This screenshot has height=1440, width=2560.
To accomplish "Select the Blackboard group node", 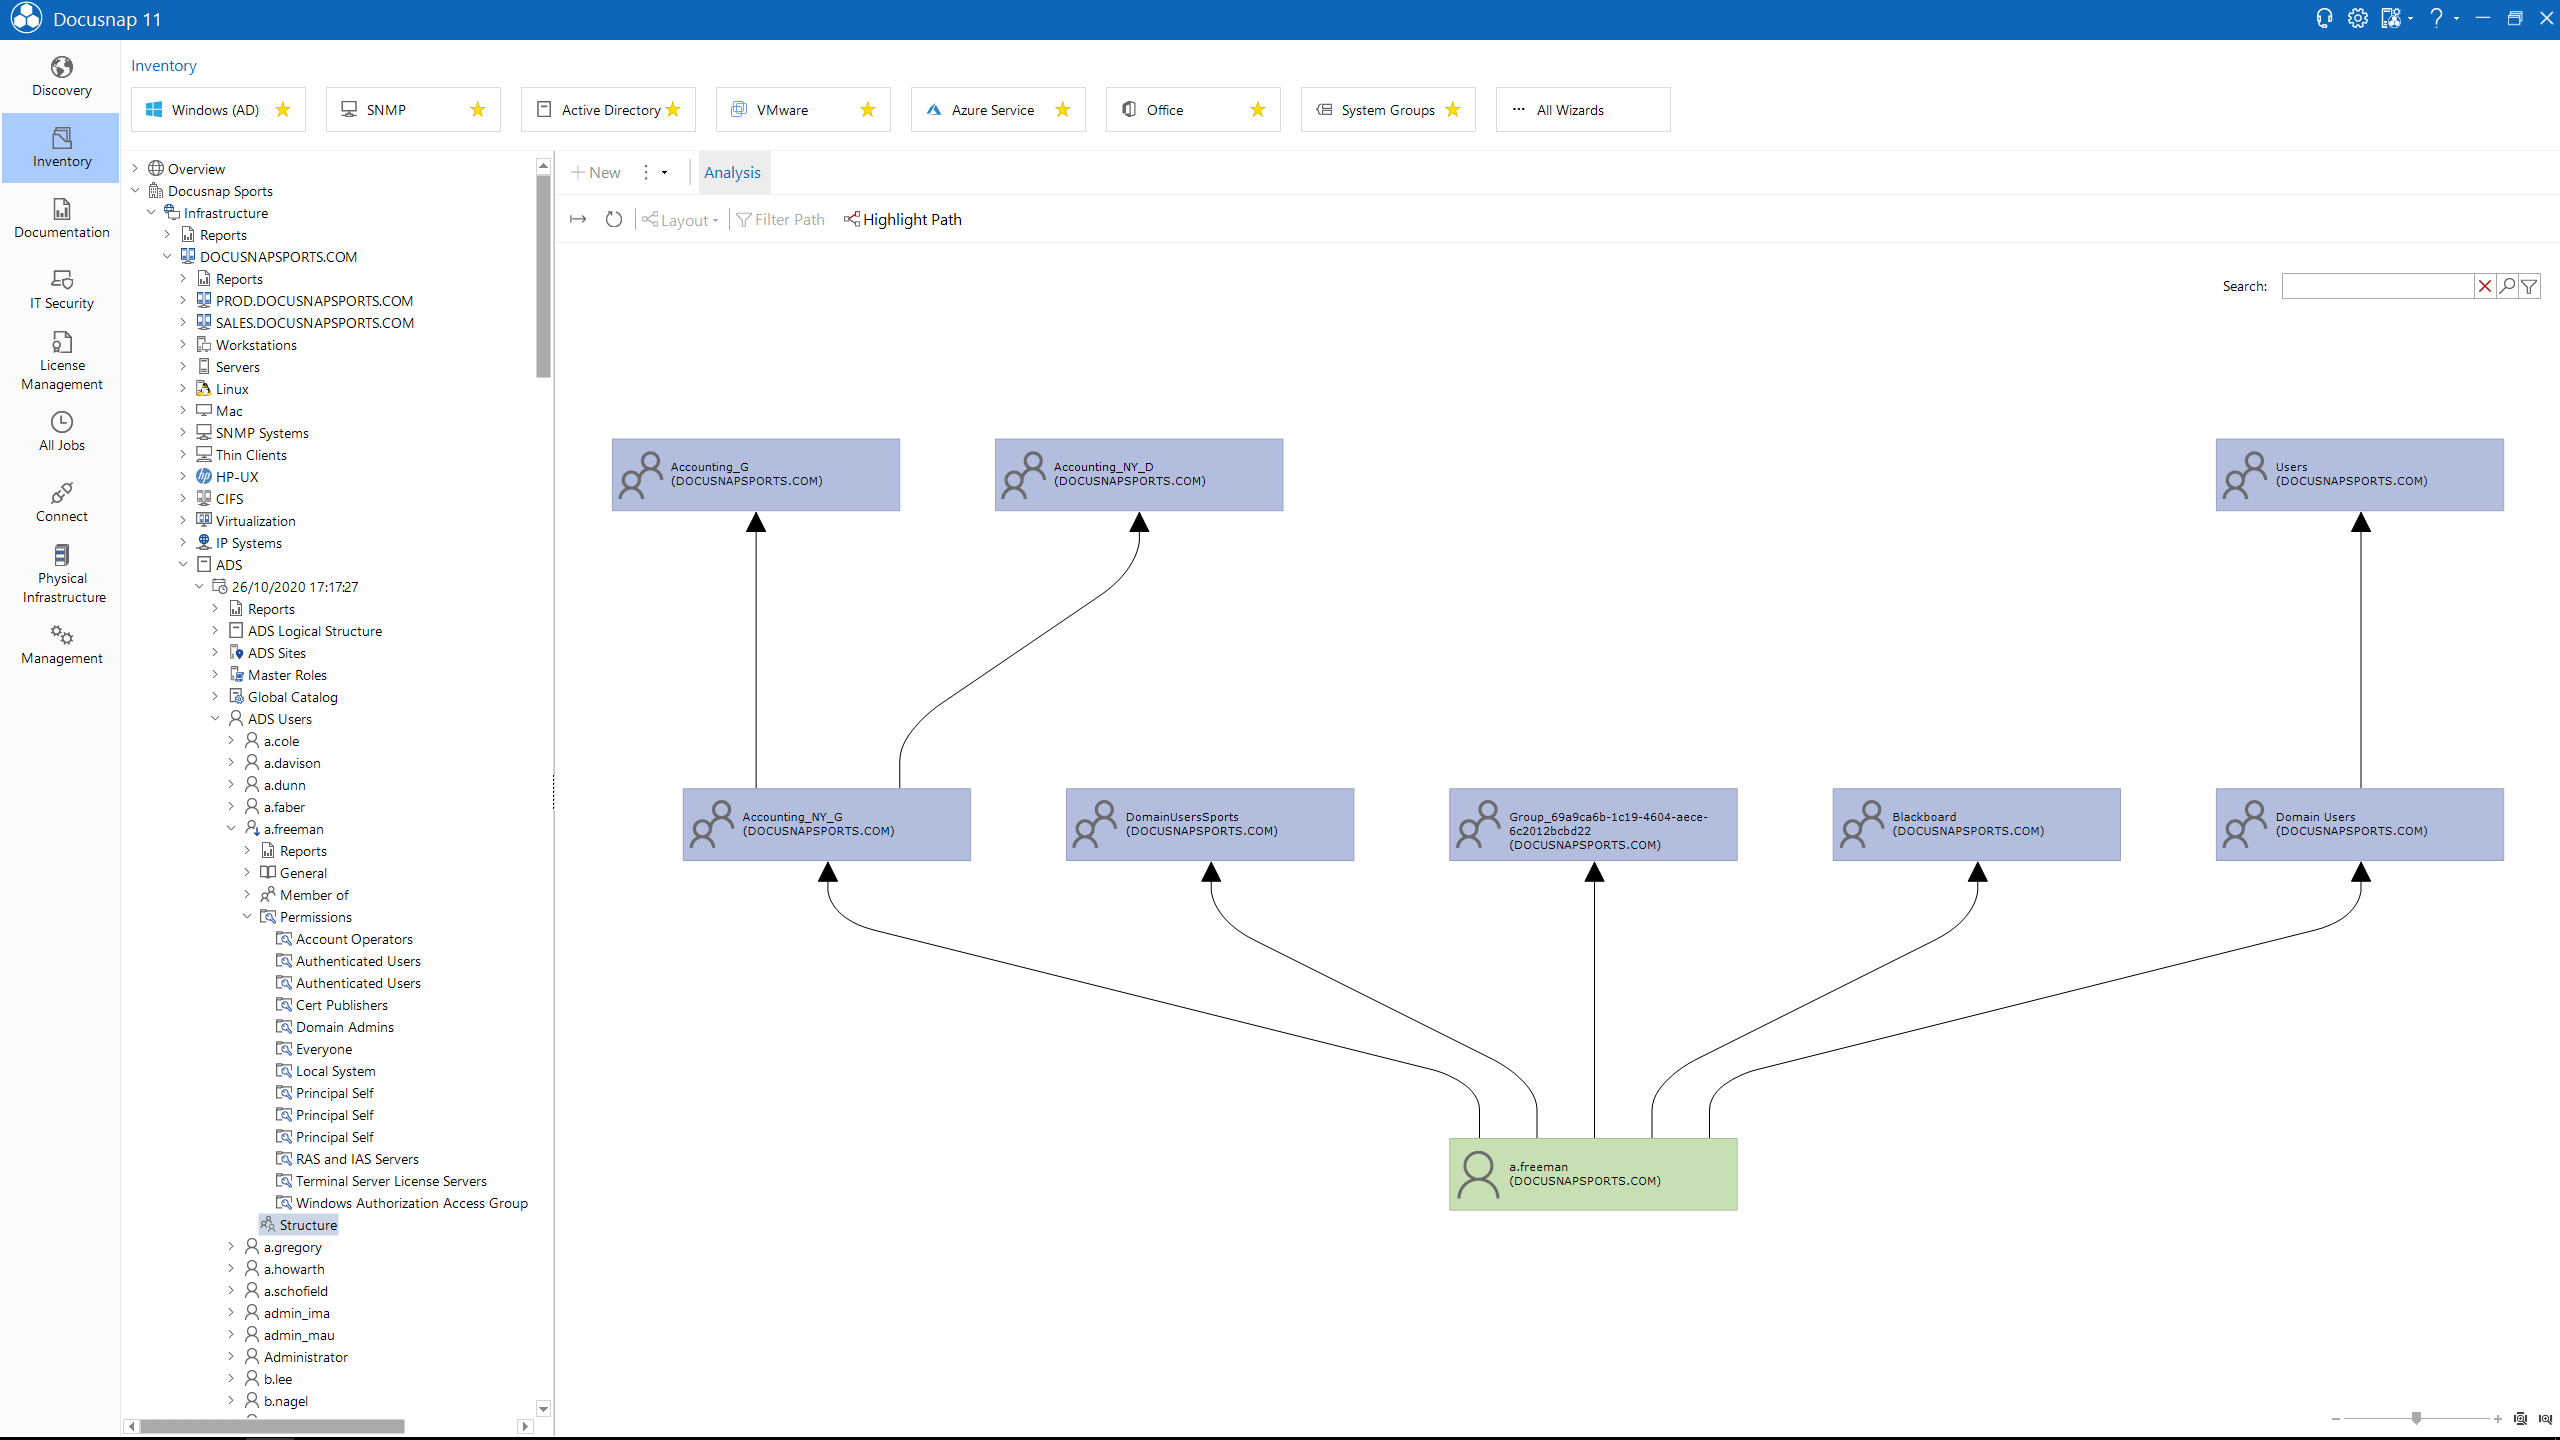I will [1976, 824].
